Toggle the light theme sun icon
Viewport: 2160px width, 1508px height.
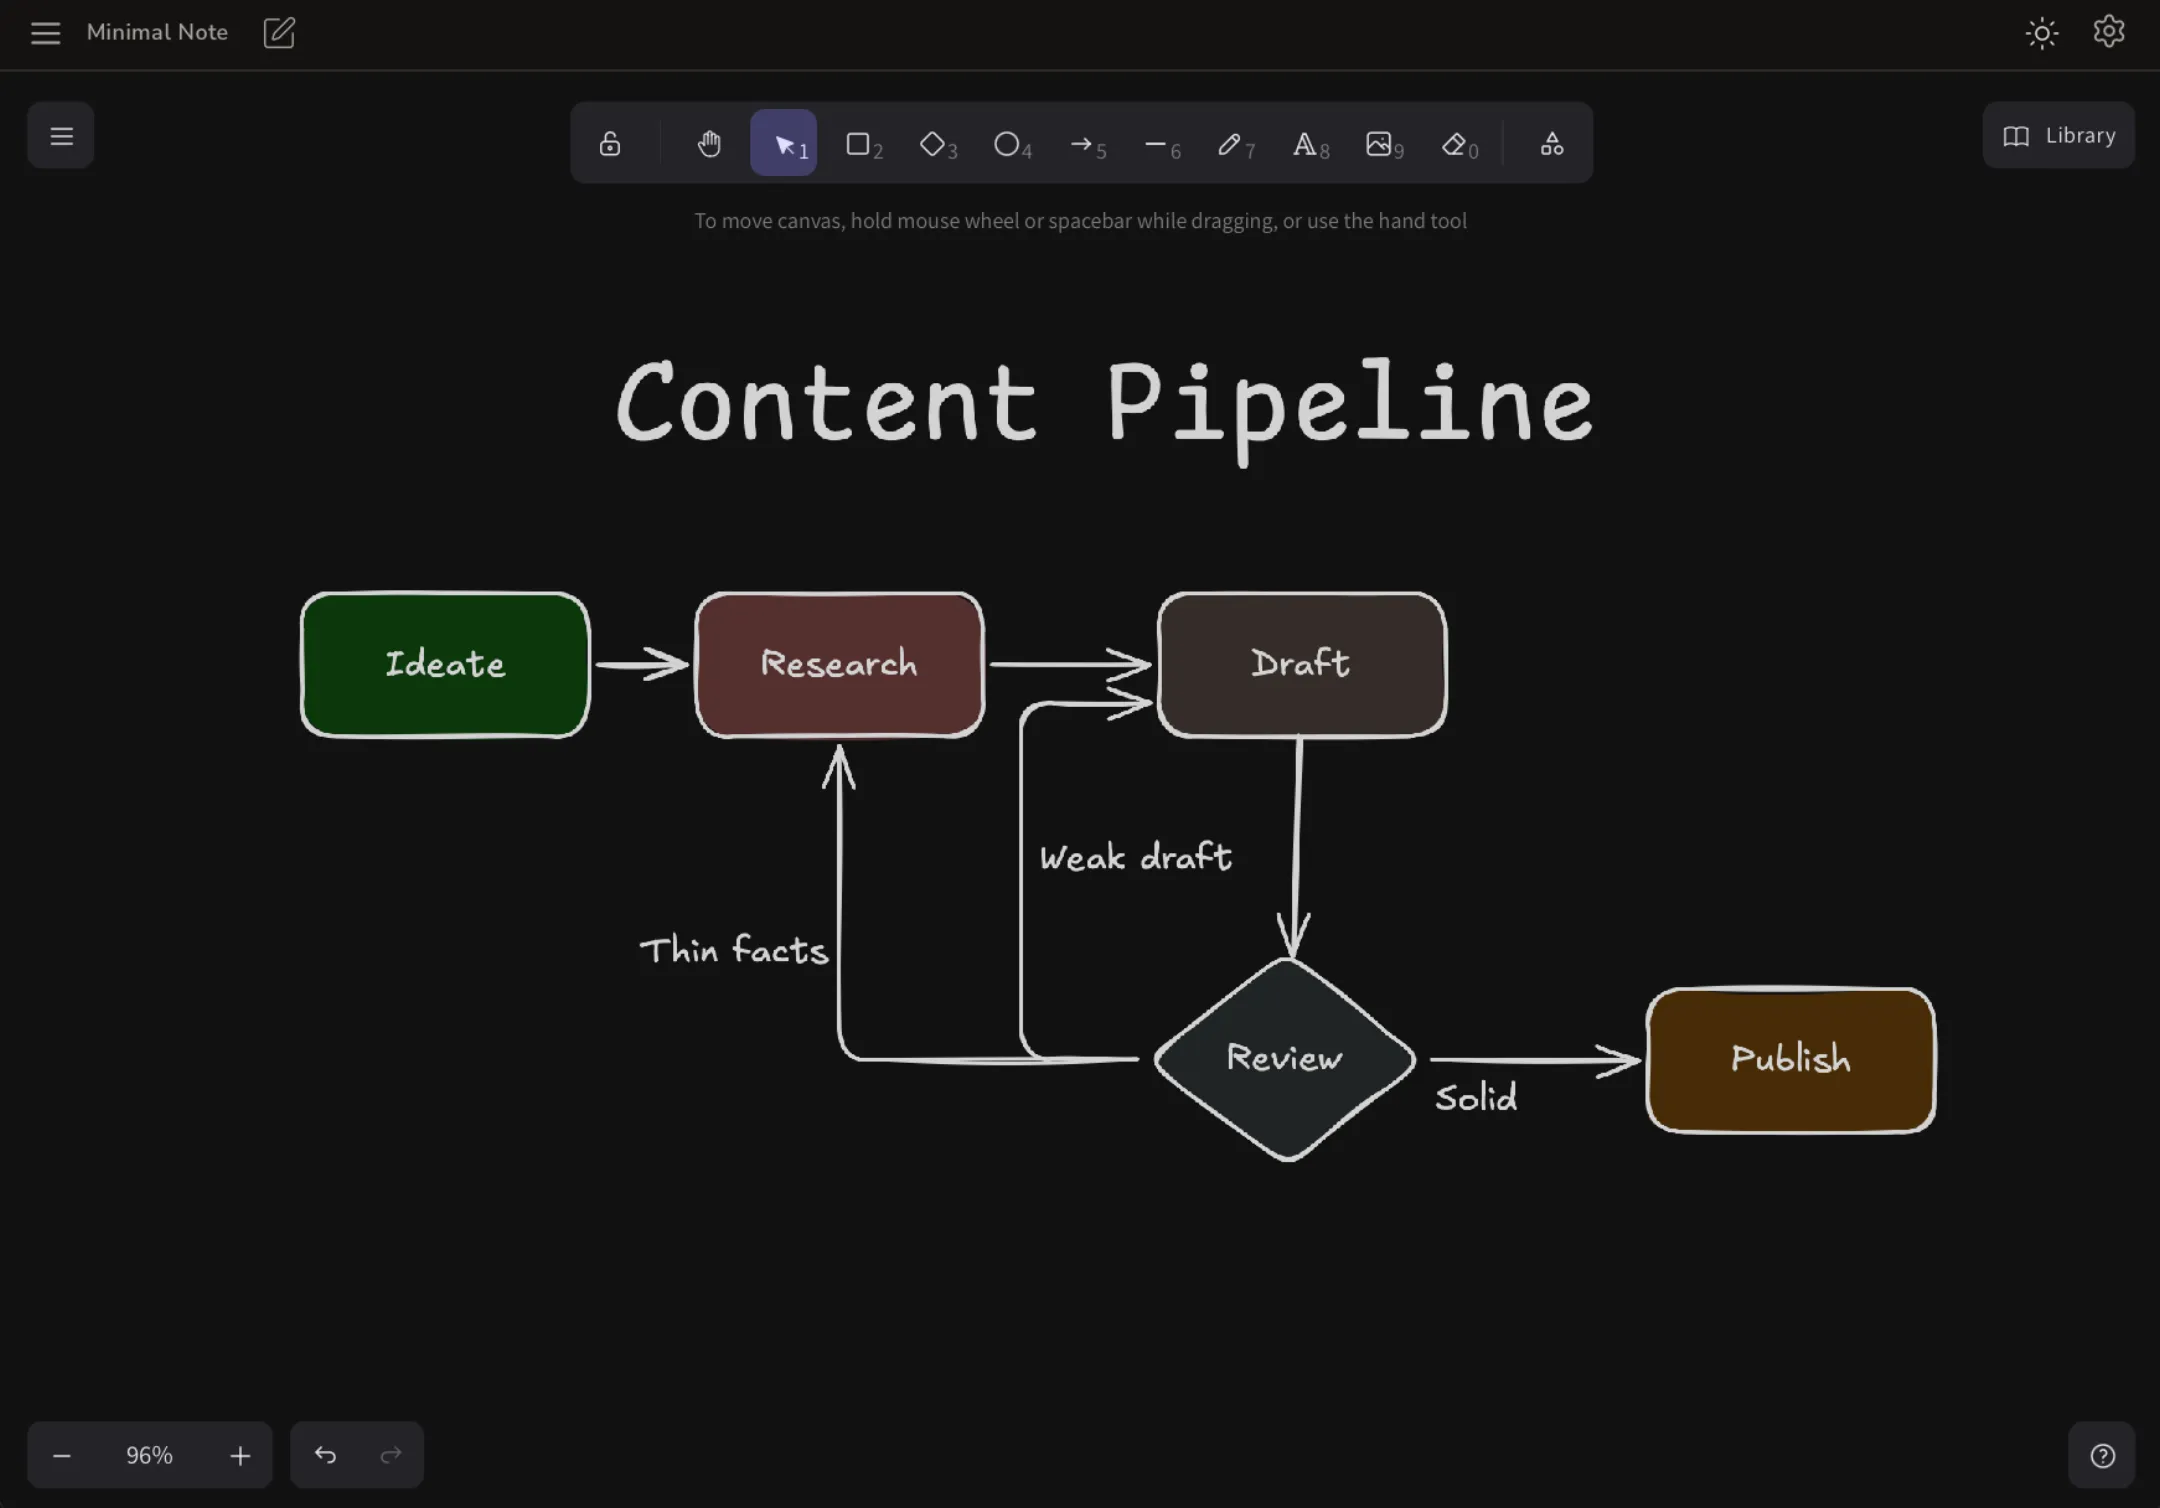click(2041, 33)
